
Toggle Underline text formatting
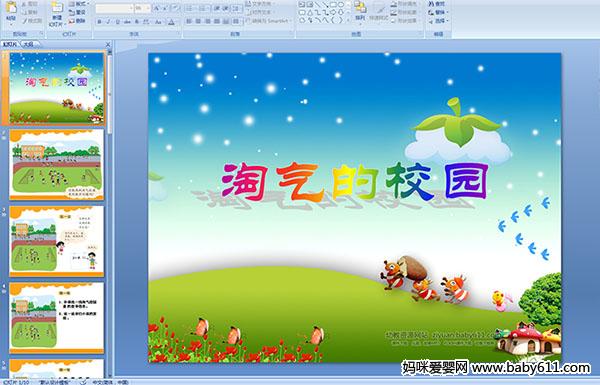point(118,22)
